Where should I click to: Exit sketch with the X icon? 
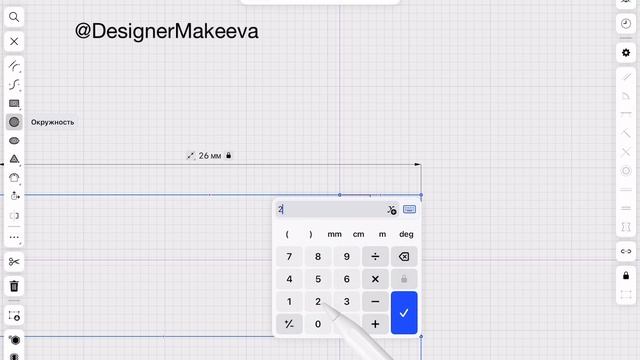(14, 41)
